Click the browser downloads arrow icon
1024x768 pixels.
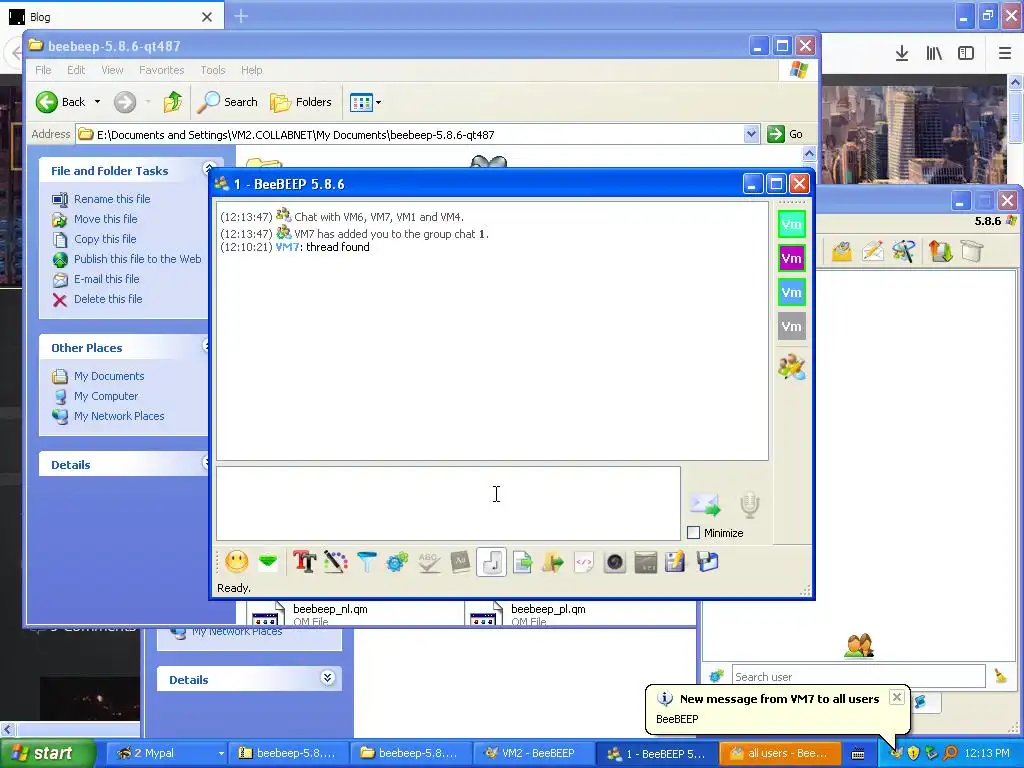(x=902, y=54)
